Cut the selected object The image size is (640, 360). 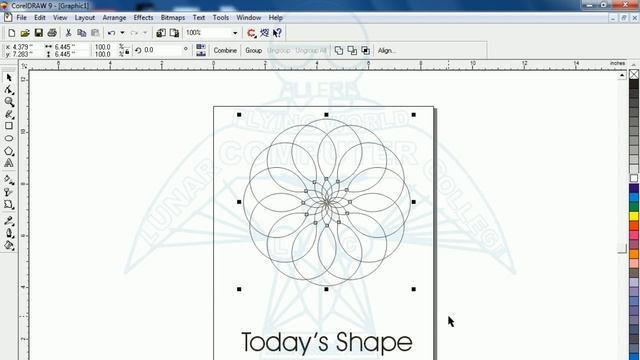pos(68,33)
